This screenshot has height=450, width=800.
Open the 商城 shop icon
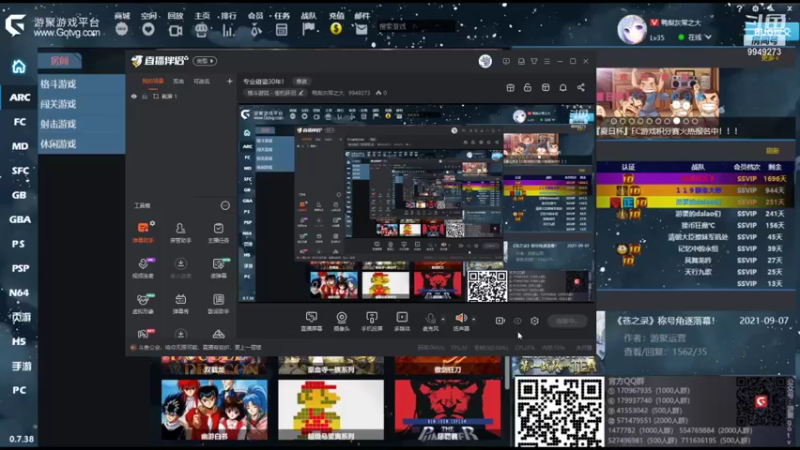(121, 29)
